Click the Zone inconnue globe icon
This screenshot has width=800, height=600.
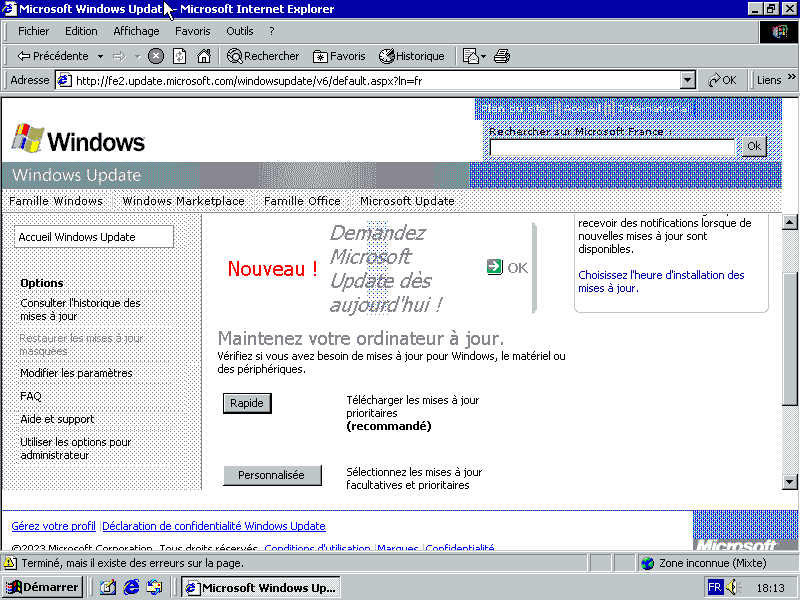(647, 563)
